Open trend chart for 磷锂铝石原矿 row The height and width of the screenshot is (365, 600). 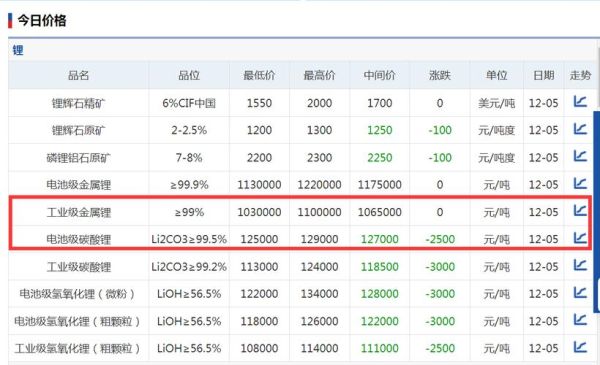click(580, 156)
